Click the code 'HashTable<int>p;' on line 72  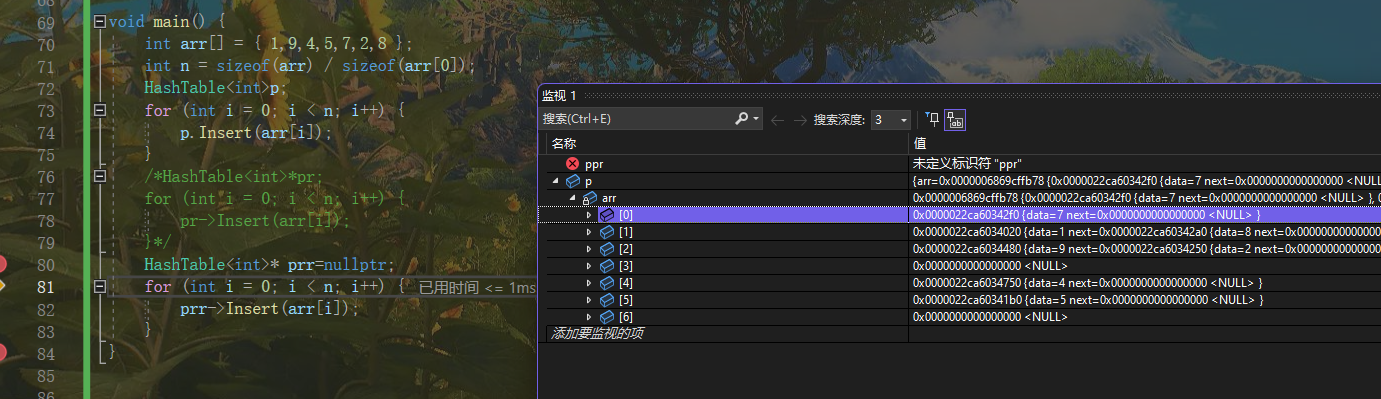pos(214,88)
